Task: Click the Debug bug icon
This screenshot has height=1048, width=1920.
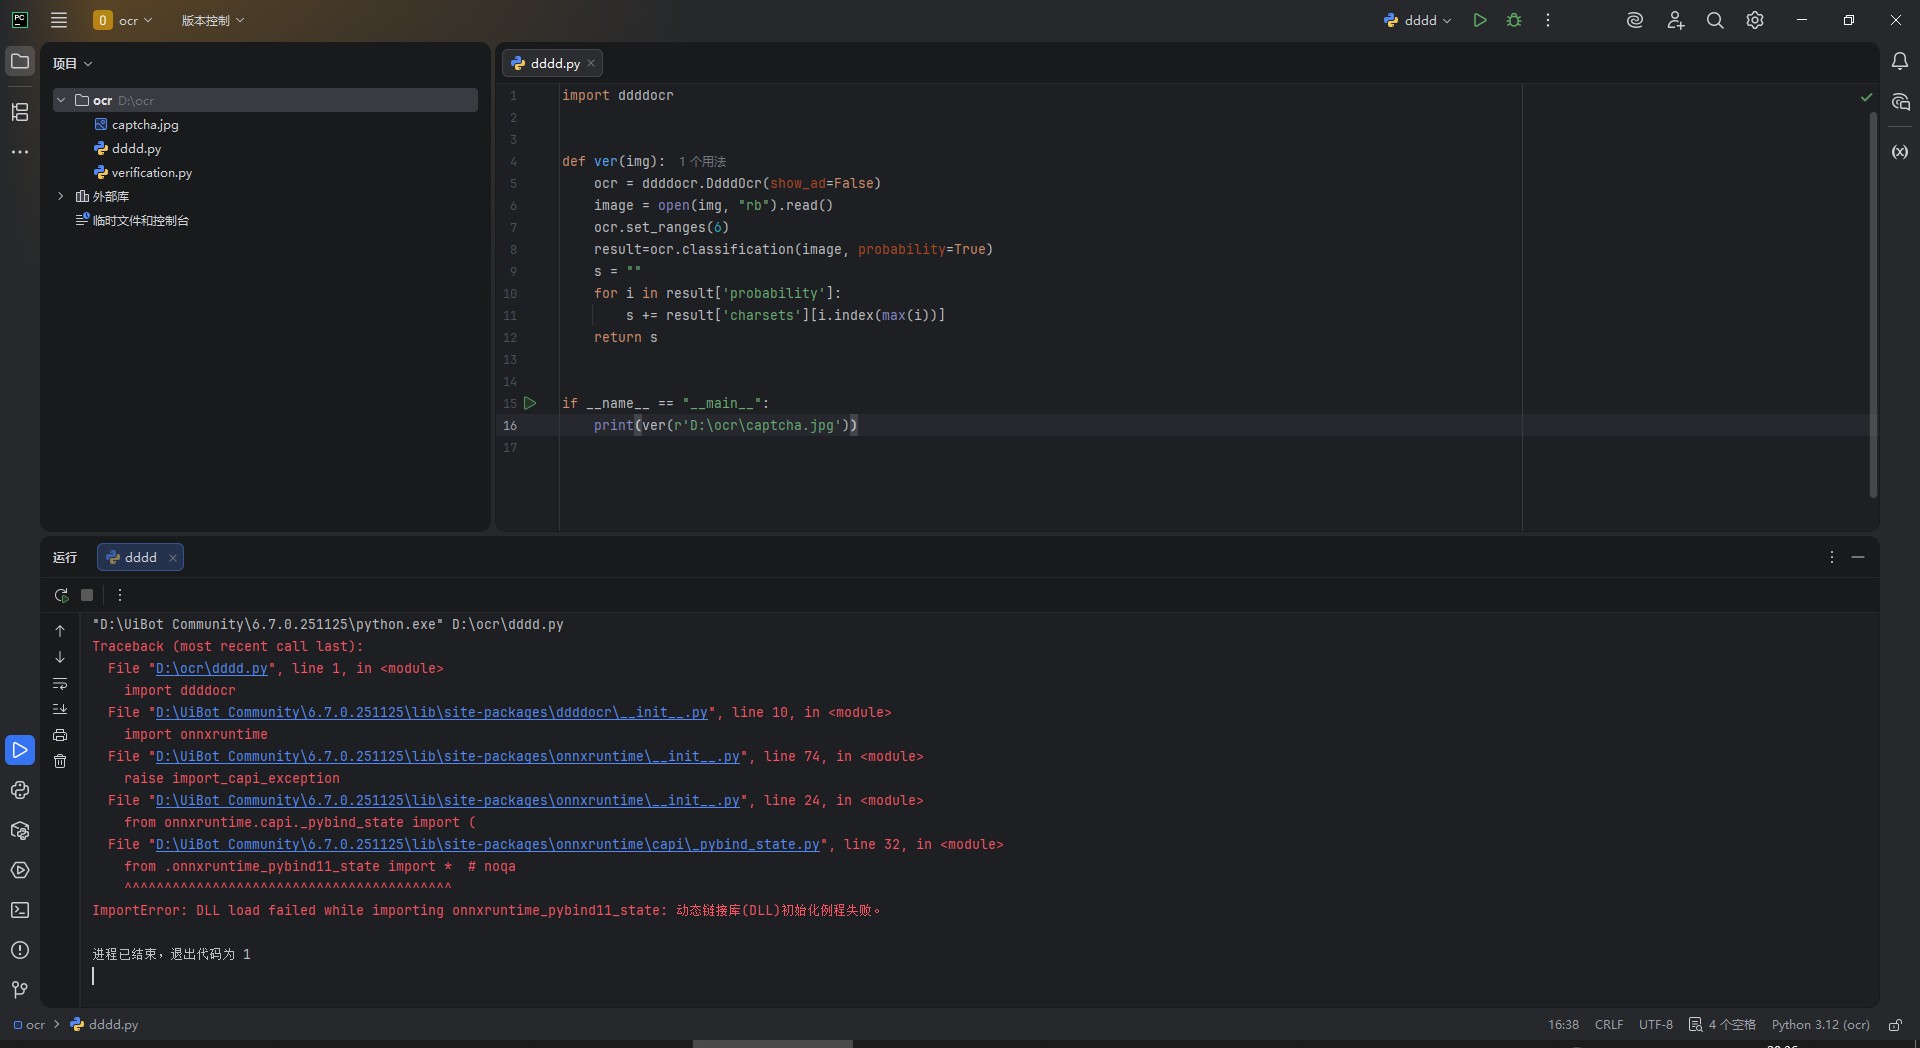Action: pos(1514,20)
